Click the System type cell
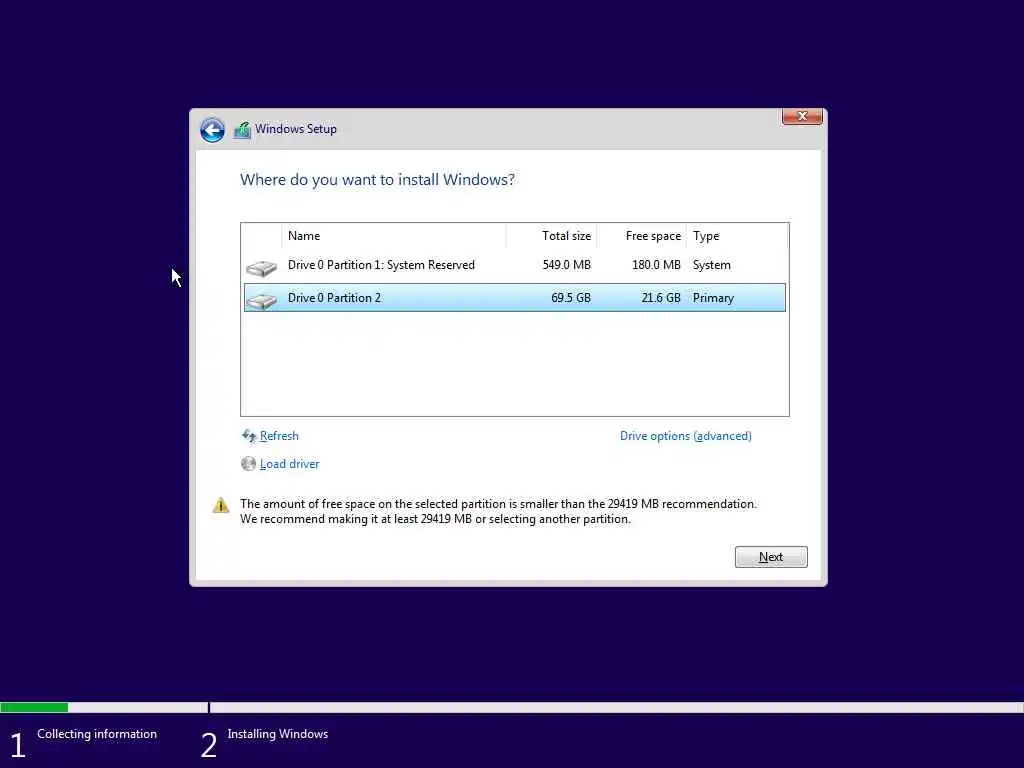 click(712, 265)
